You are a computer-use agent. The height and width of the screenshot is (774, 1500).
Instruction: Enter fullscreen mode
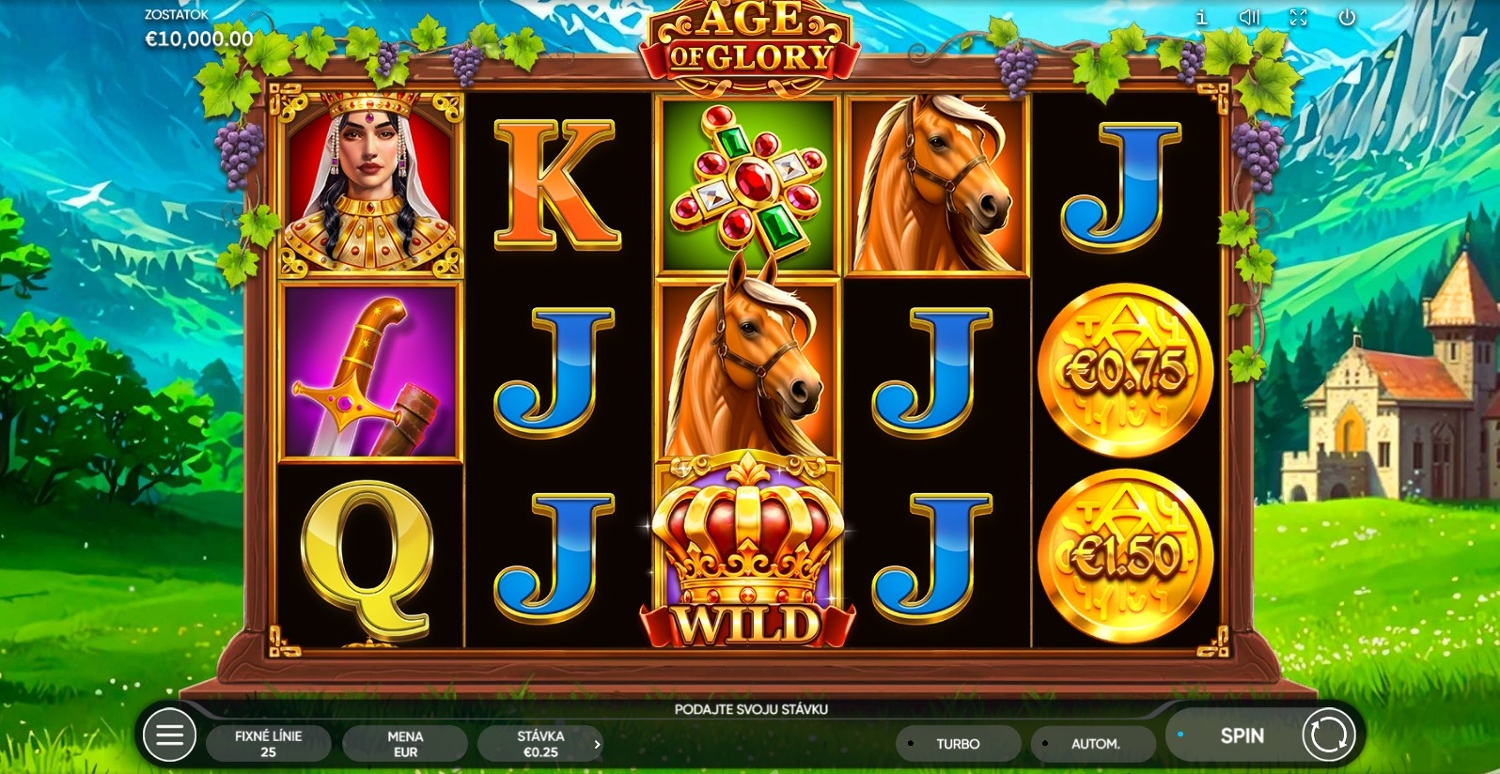1298,17
